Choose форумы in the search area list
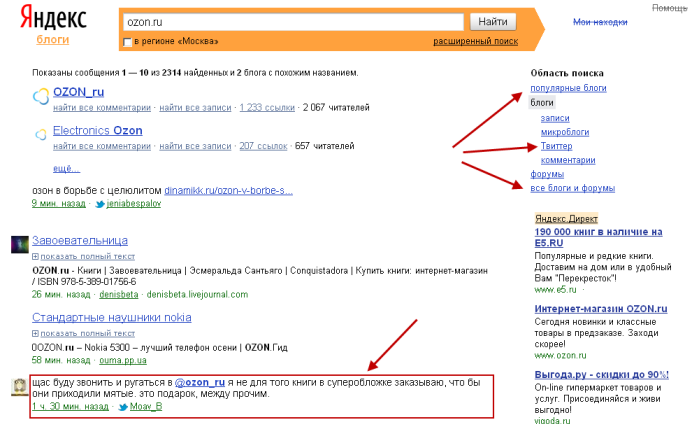This screenshot has width=688, height=424. click(x=546, y=174)
